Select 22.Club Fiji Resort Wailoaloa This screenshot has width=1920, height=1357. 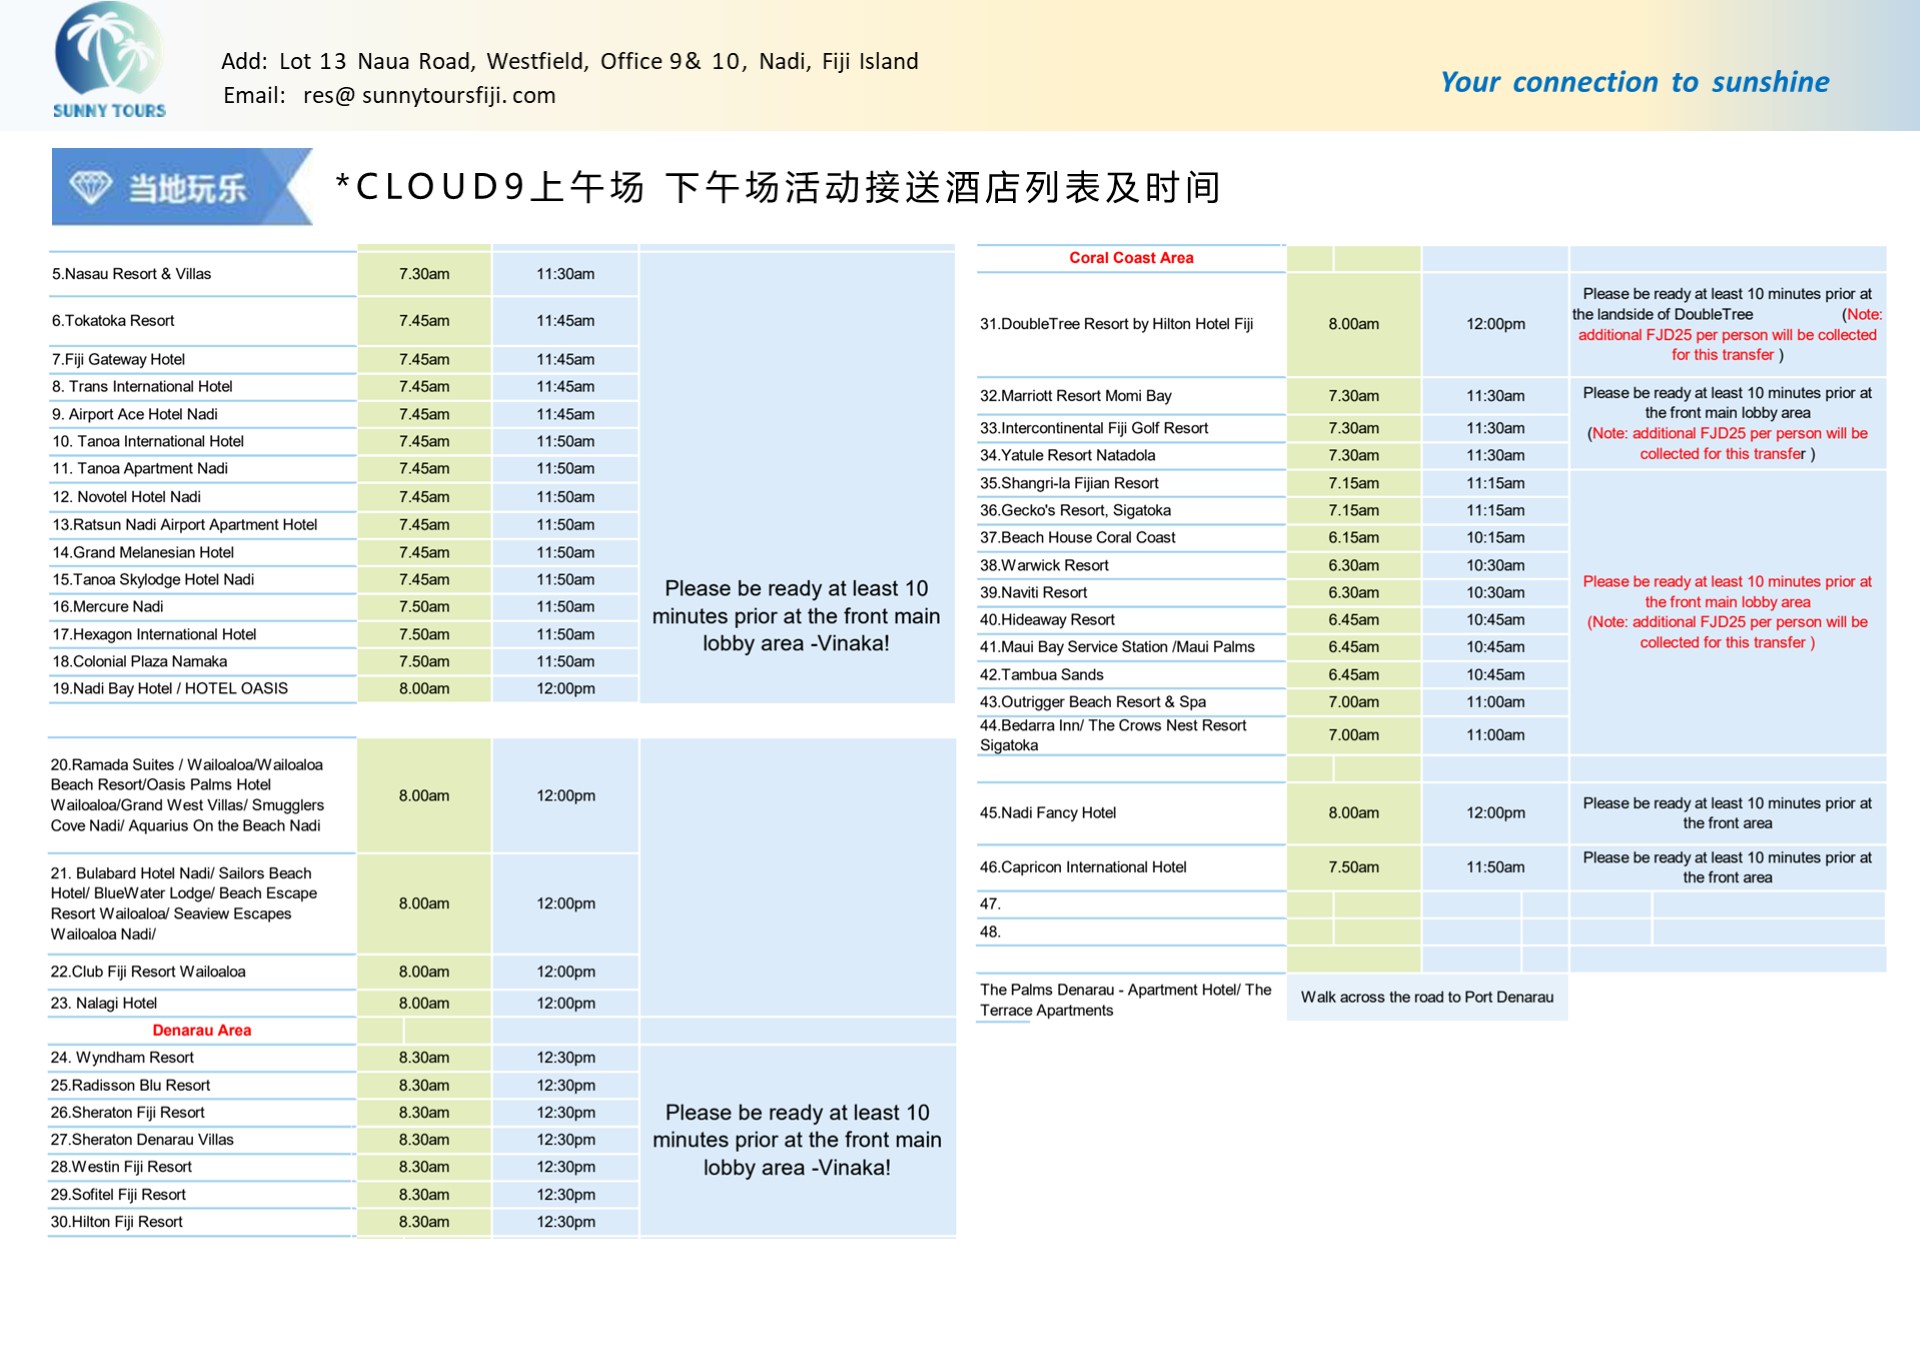pos(148,971)
